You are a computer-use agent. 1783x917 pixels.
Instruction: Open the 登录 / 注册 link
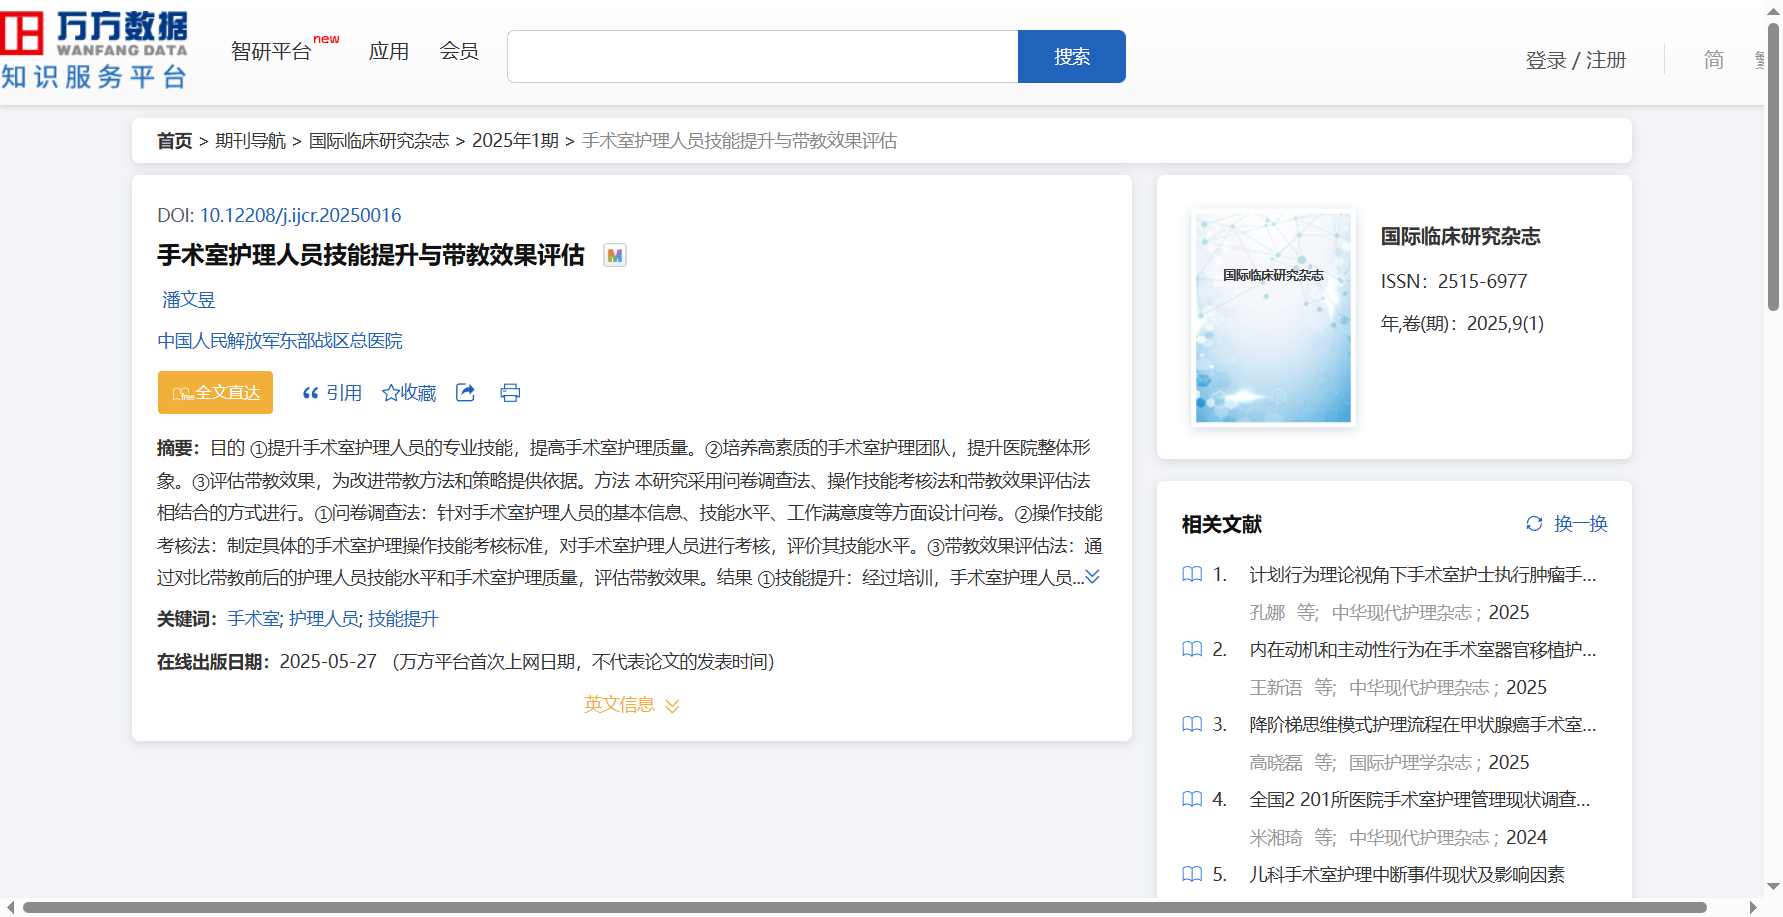point(1576,60)
